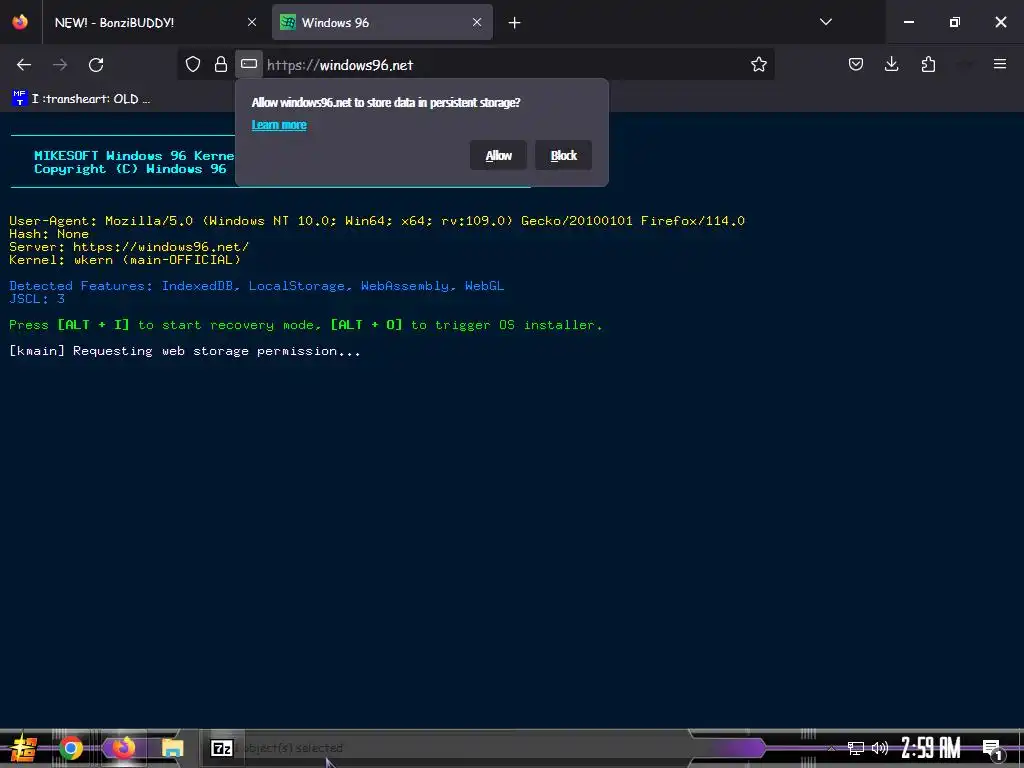This screenshot has width=1024, height=768.
Task: Save page to Pocket
Action: pyautogui.click(x=856, y=64)
